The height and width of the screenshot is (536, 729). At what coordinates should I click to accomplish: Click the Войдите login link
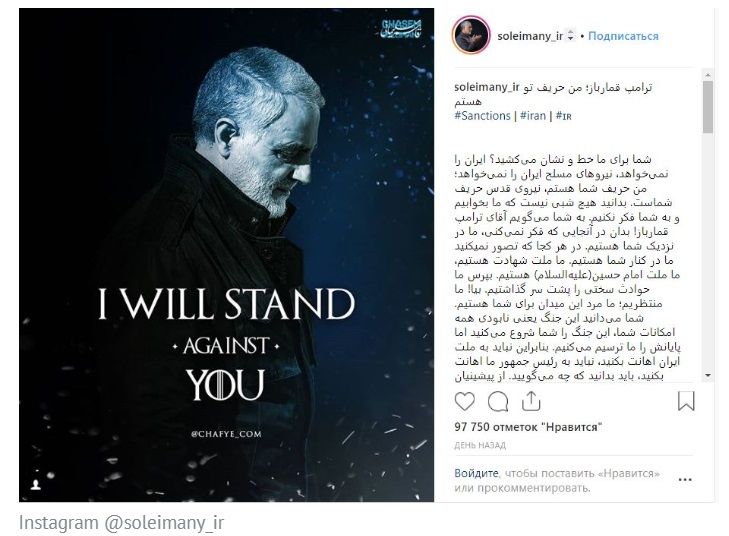click(476, 473)
